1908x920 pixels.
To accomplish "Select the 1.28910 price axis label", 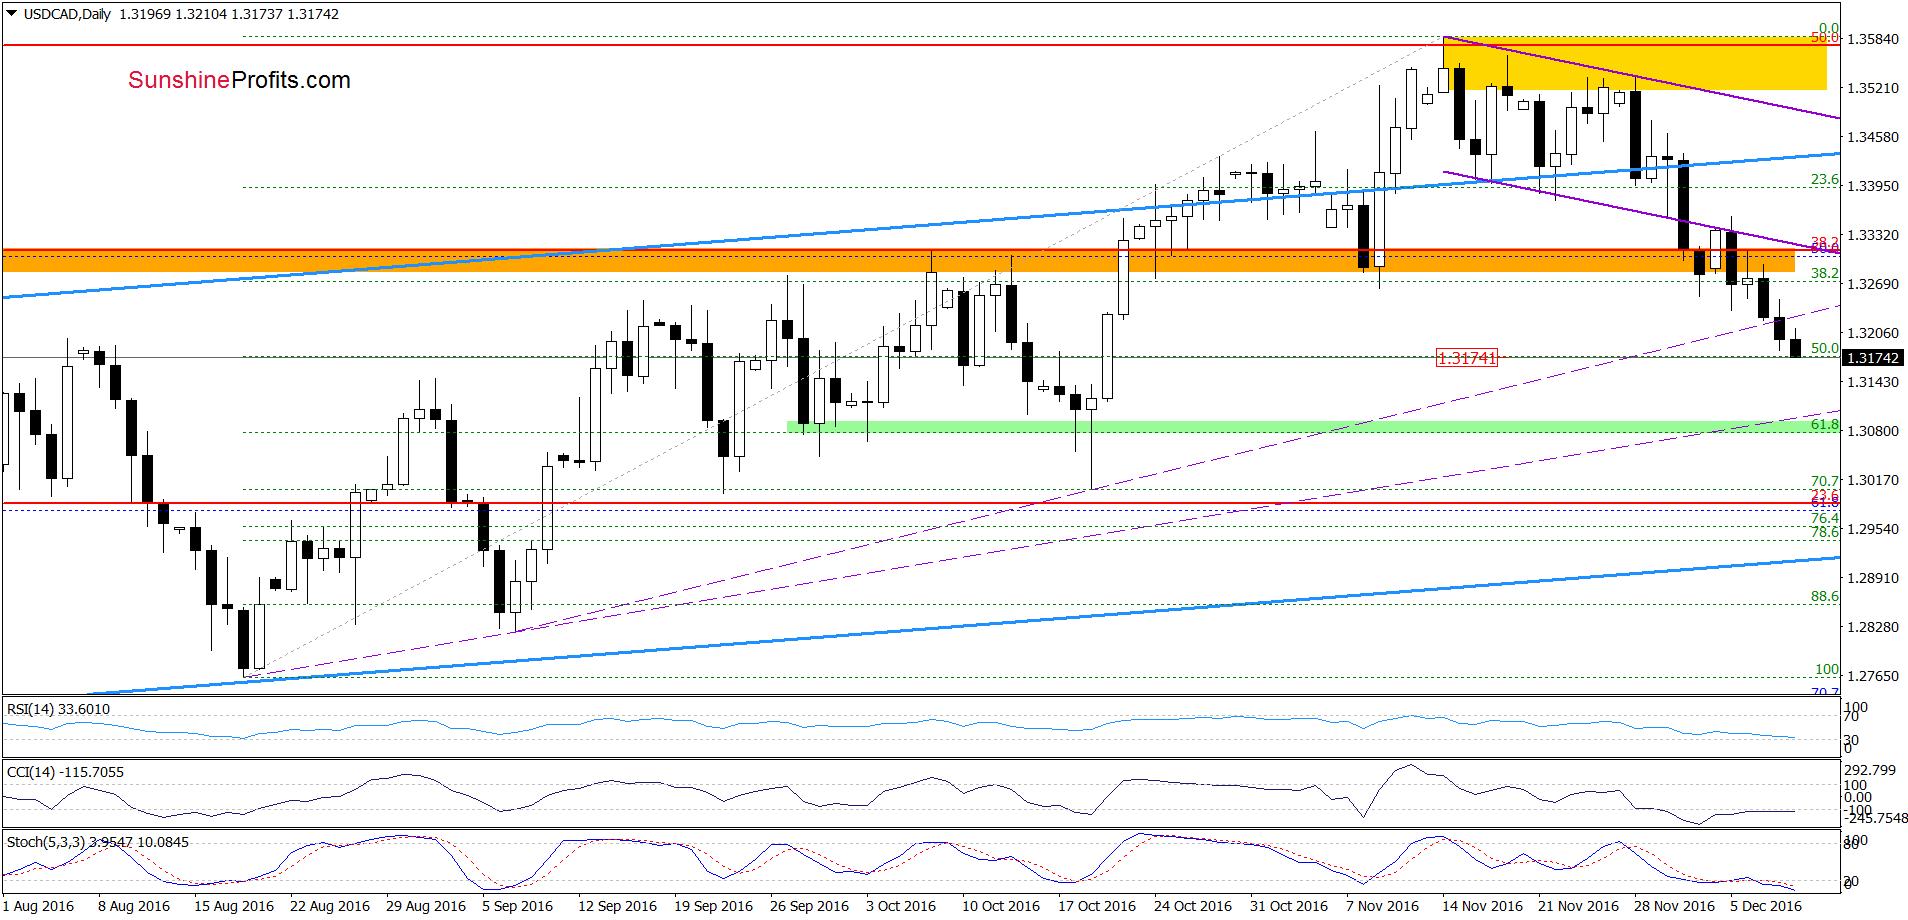I will [x=1873, y=578].
